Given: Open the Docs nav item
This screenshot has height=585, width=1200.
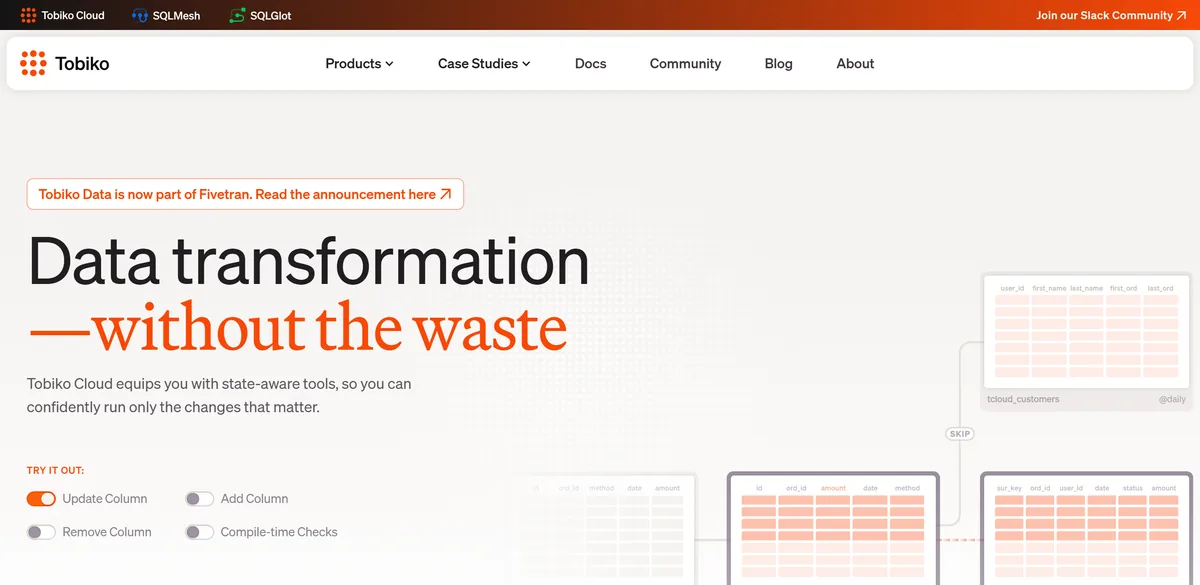Looking at the screenshot, I should point(590,63).
